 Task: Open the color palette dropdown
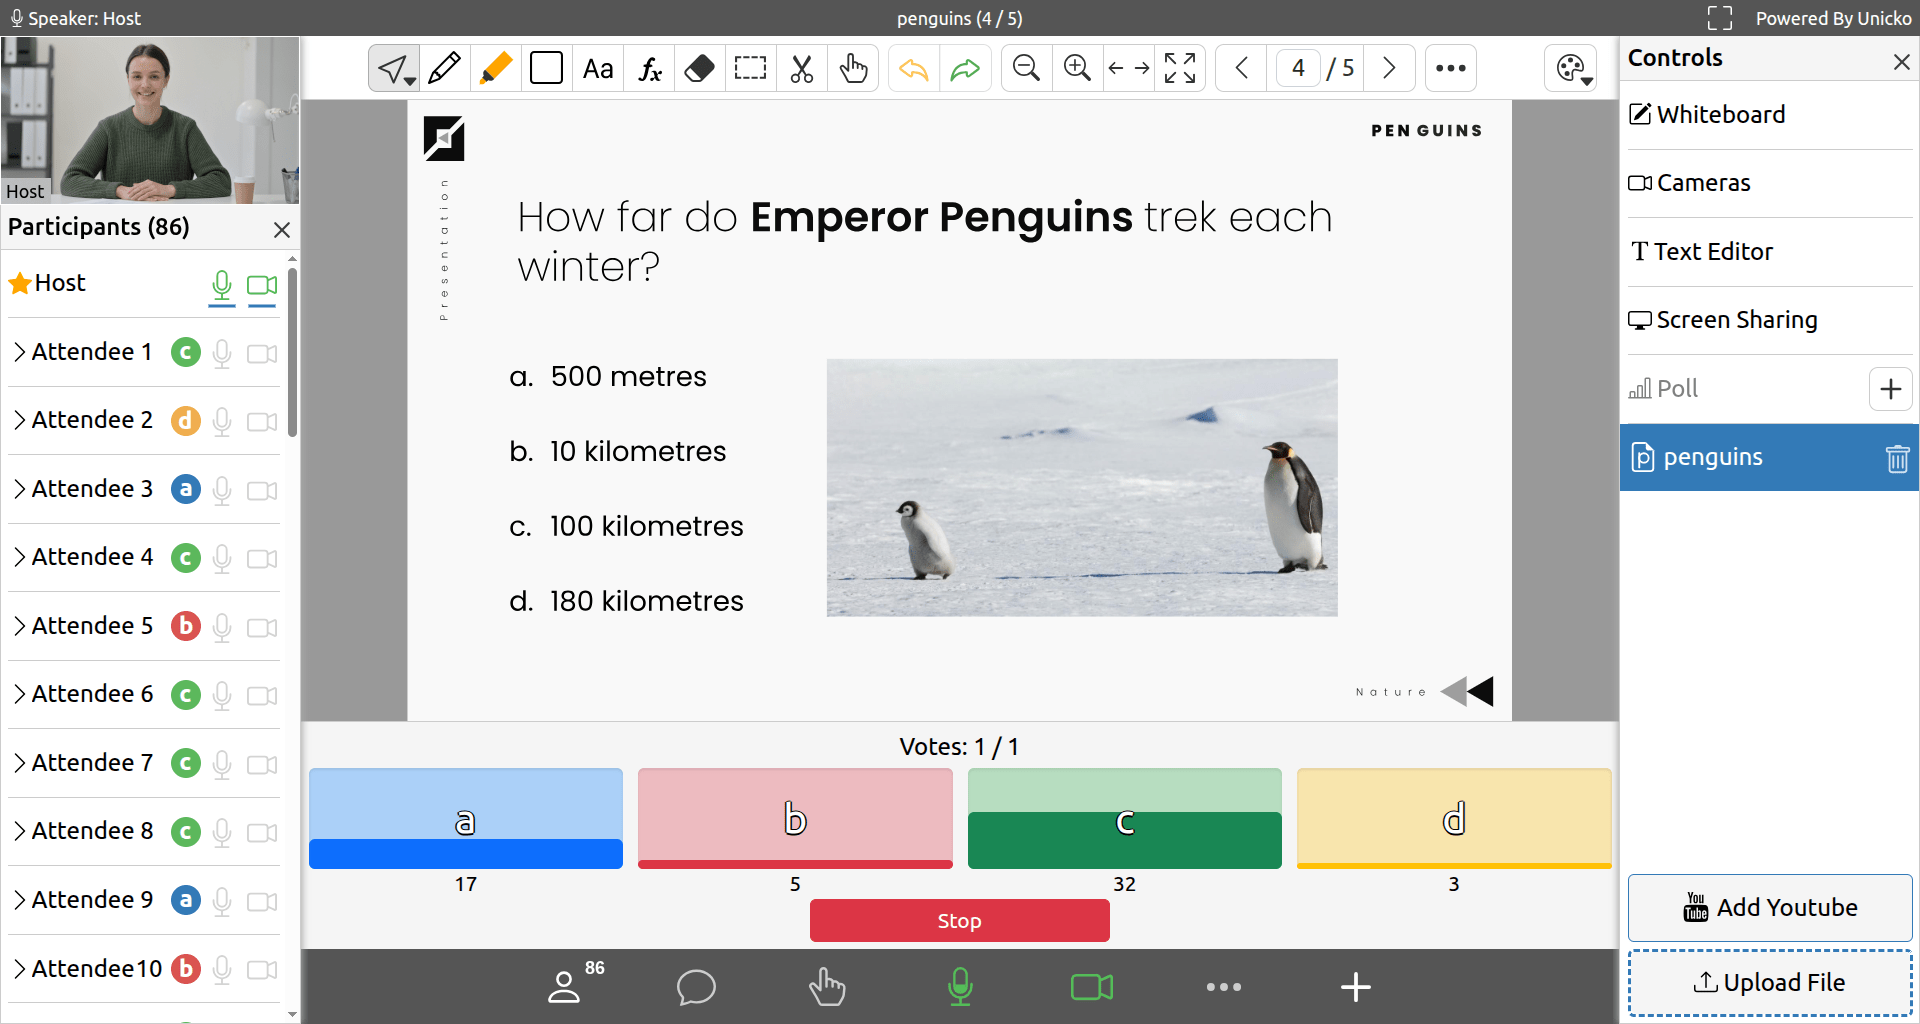click(x=1572, y=68)
